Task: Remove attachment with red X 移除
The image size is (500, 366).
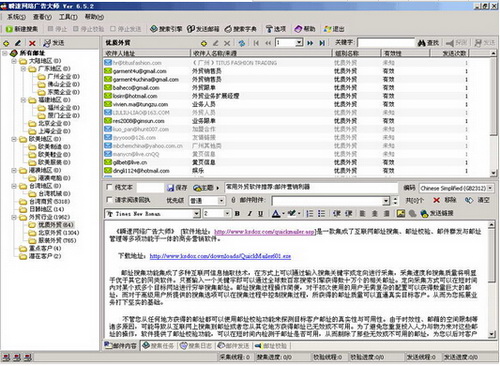Action: 445,200
